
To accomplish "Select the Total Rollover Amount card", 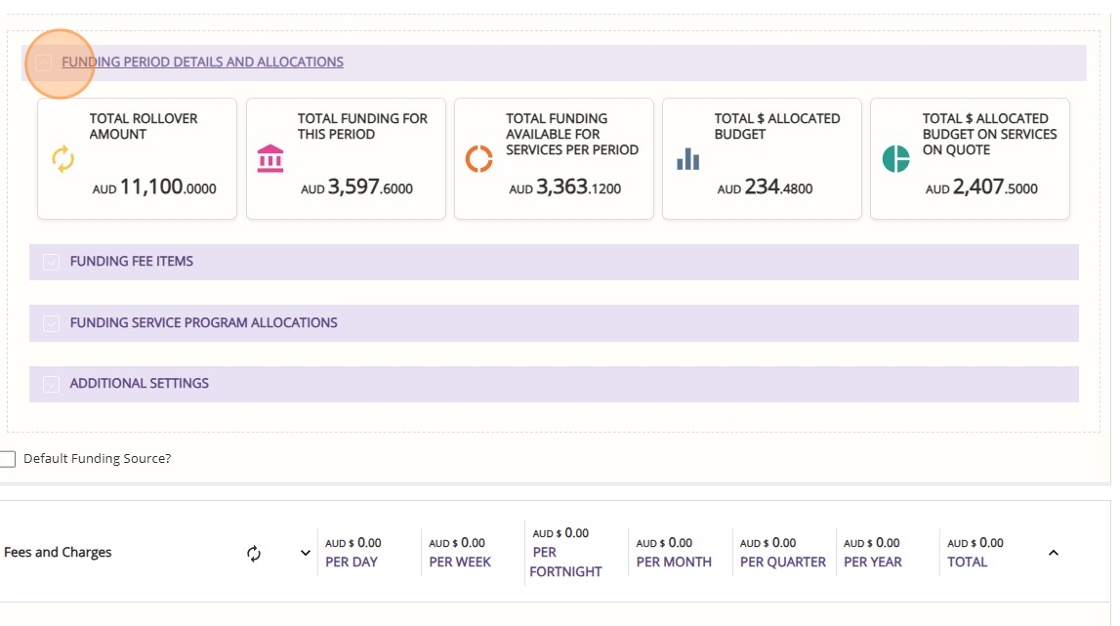I will [x=137, y=159].
